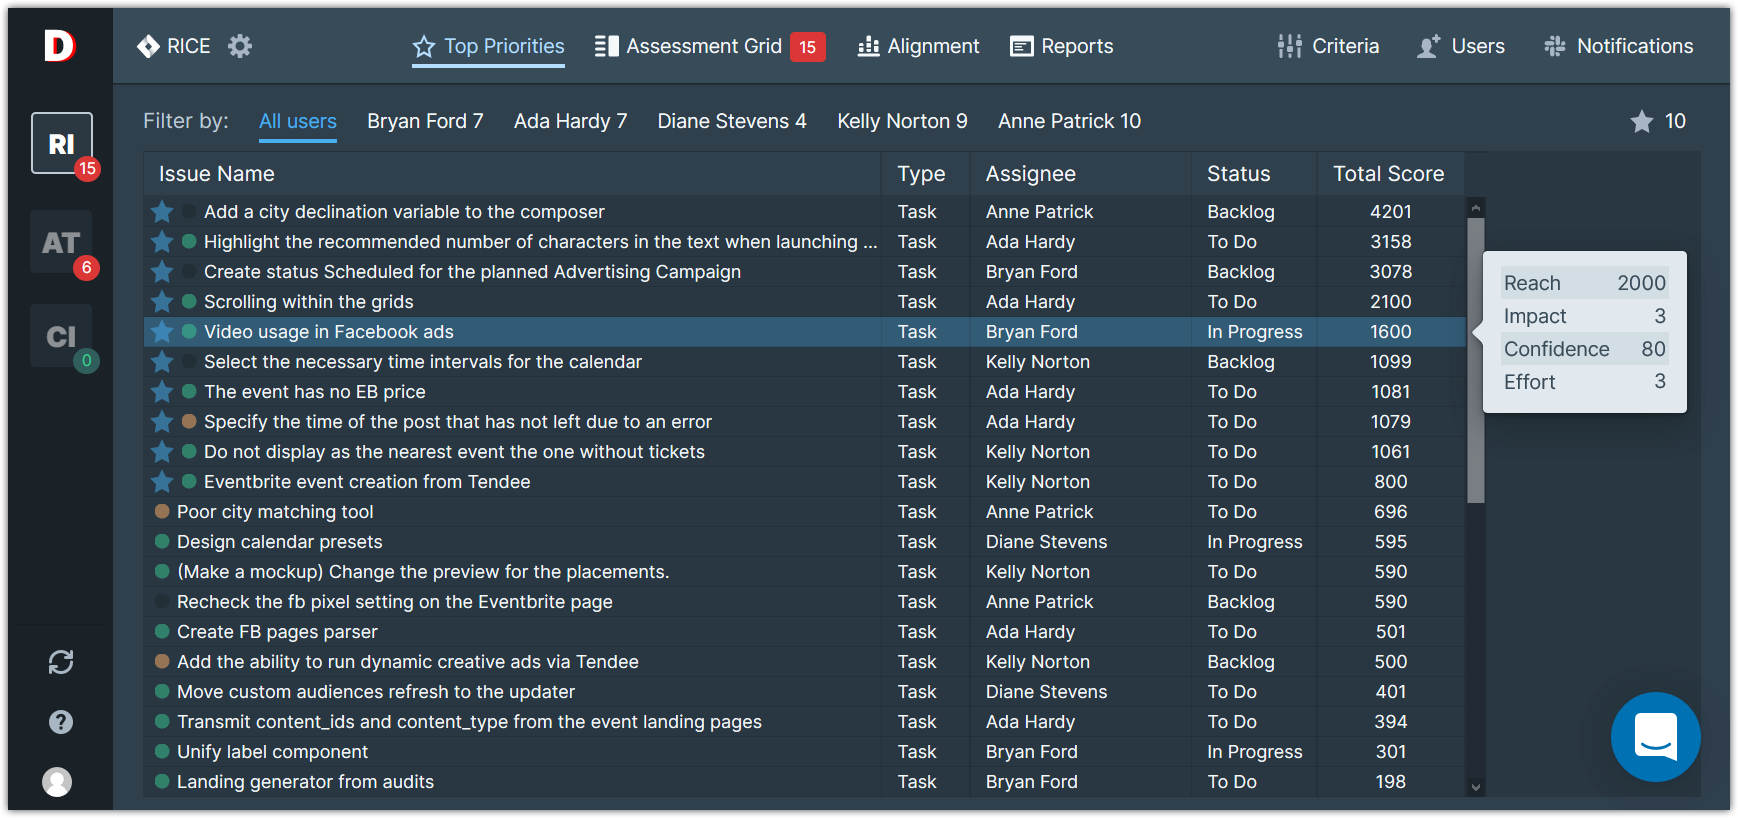This screenshot has width=1738, height=818.
Task: Unstar 'Video usage in Facebook ads' issue
Action: 162,332
